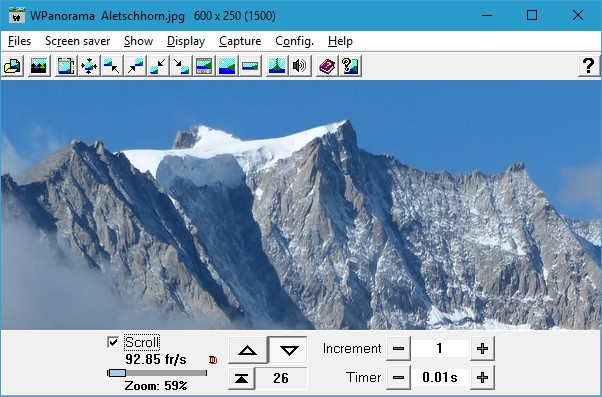Click the Timer value field showing 0.01s
Image resolution: width=602 pixels, height=397 pixels.
(440, 377)
